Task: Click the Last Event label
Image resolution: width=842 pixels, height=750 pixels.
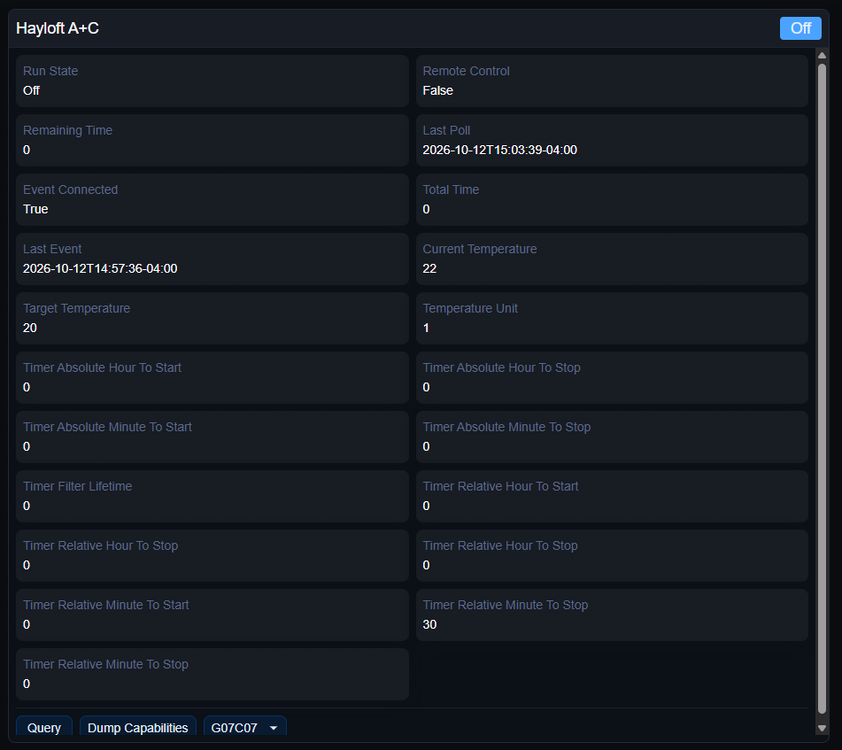Action: click(x=52, y=249)
